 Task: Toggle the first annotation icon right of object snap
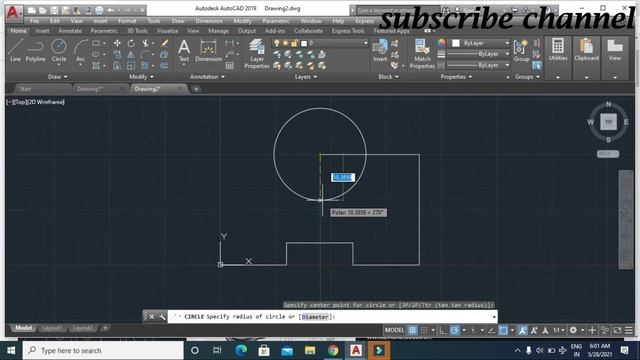(x=522, y=330)
